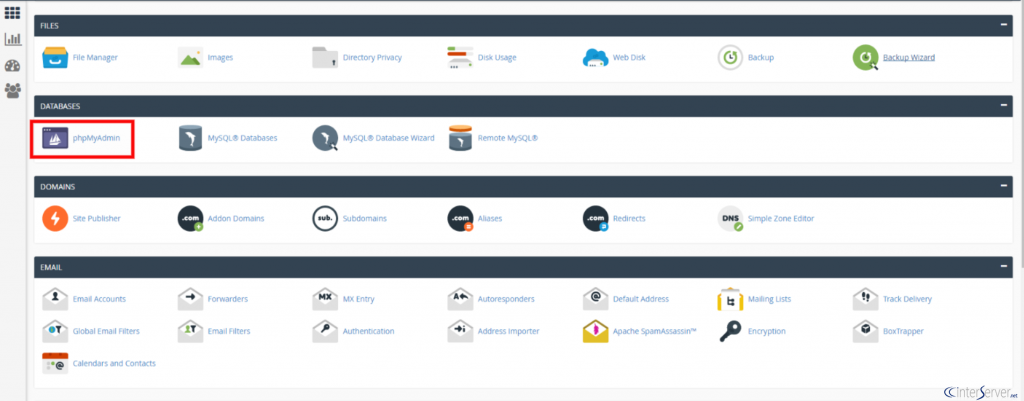
Task: Open the Web Disk cloud icon
Action: (x=596, y=57)
